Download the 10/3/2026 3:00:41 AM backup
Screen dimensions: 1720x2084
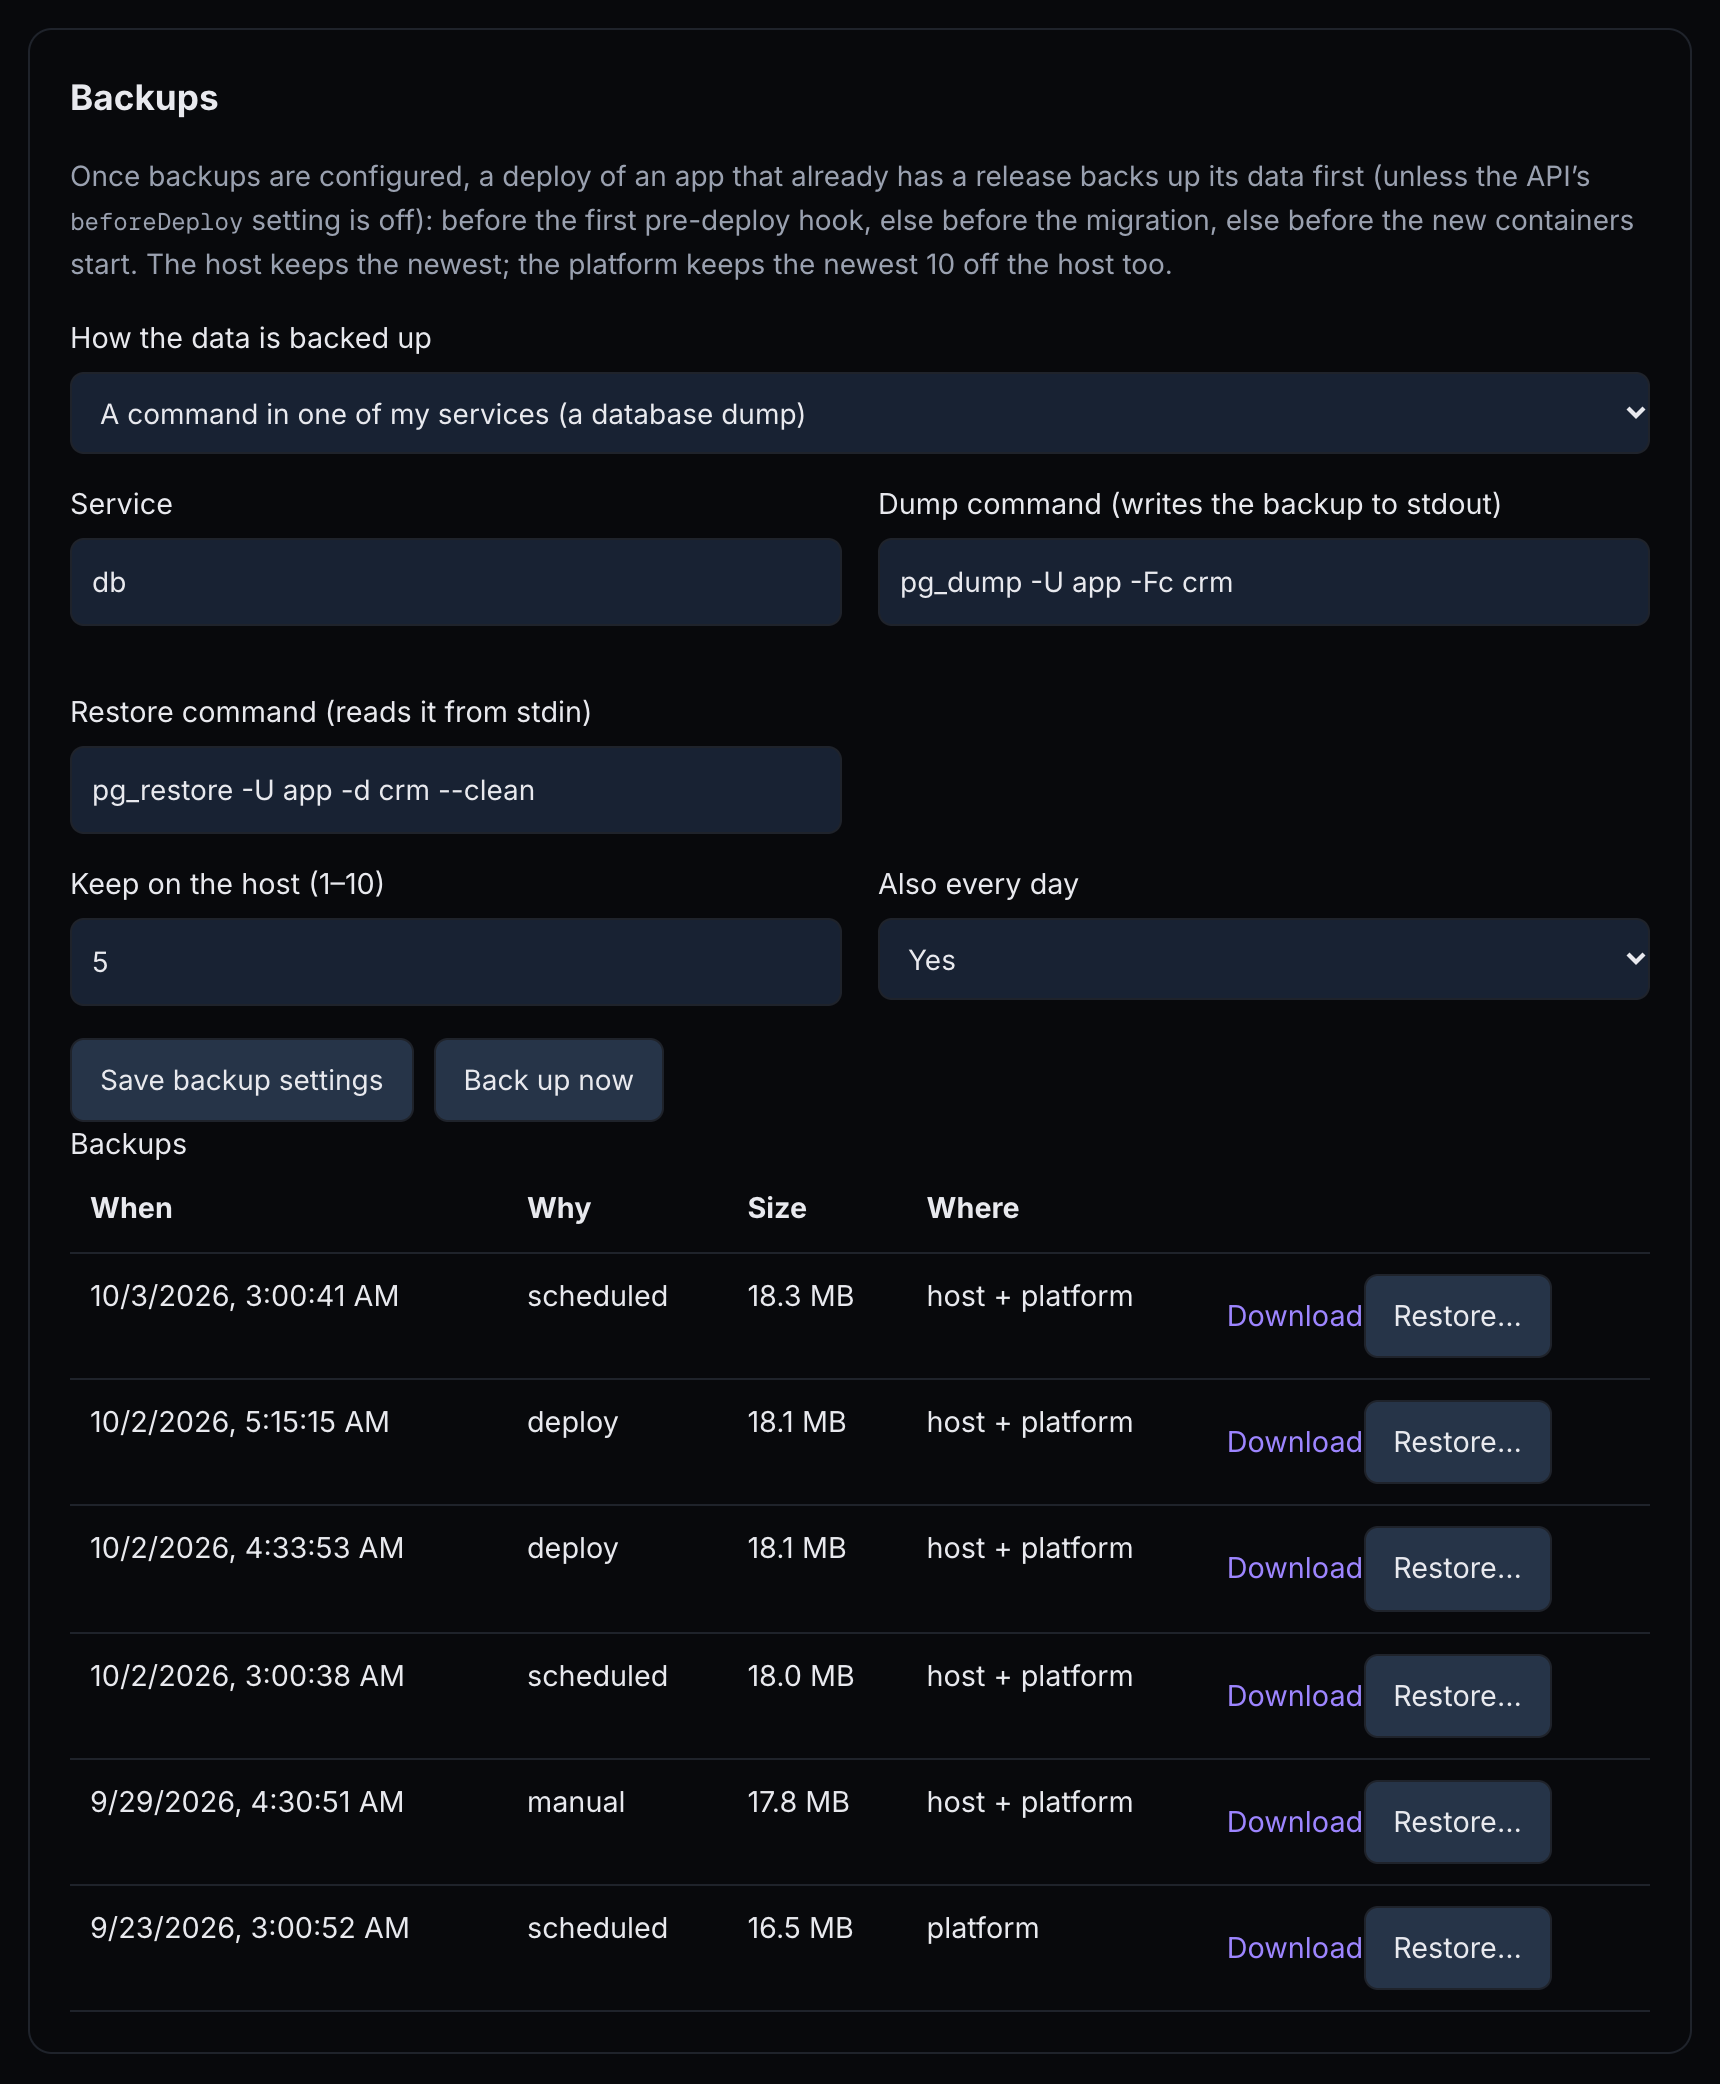(x=1294, y=1316)
